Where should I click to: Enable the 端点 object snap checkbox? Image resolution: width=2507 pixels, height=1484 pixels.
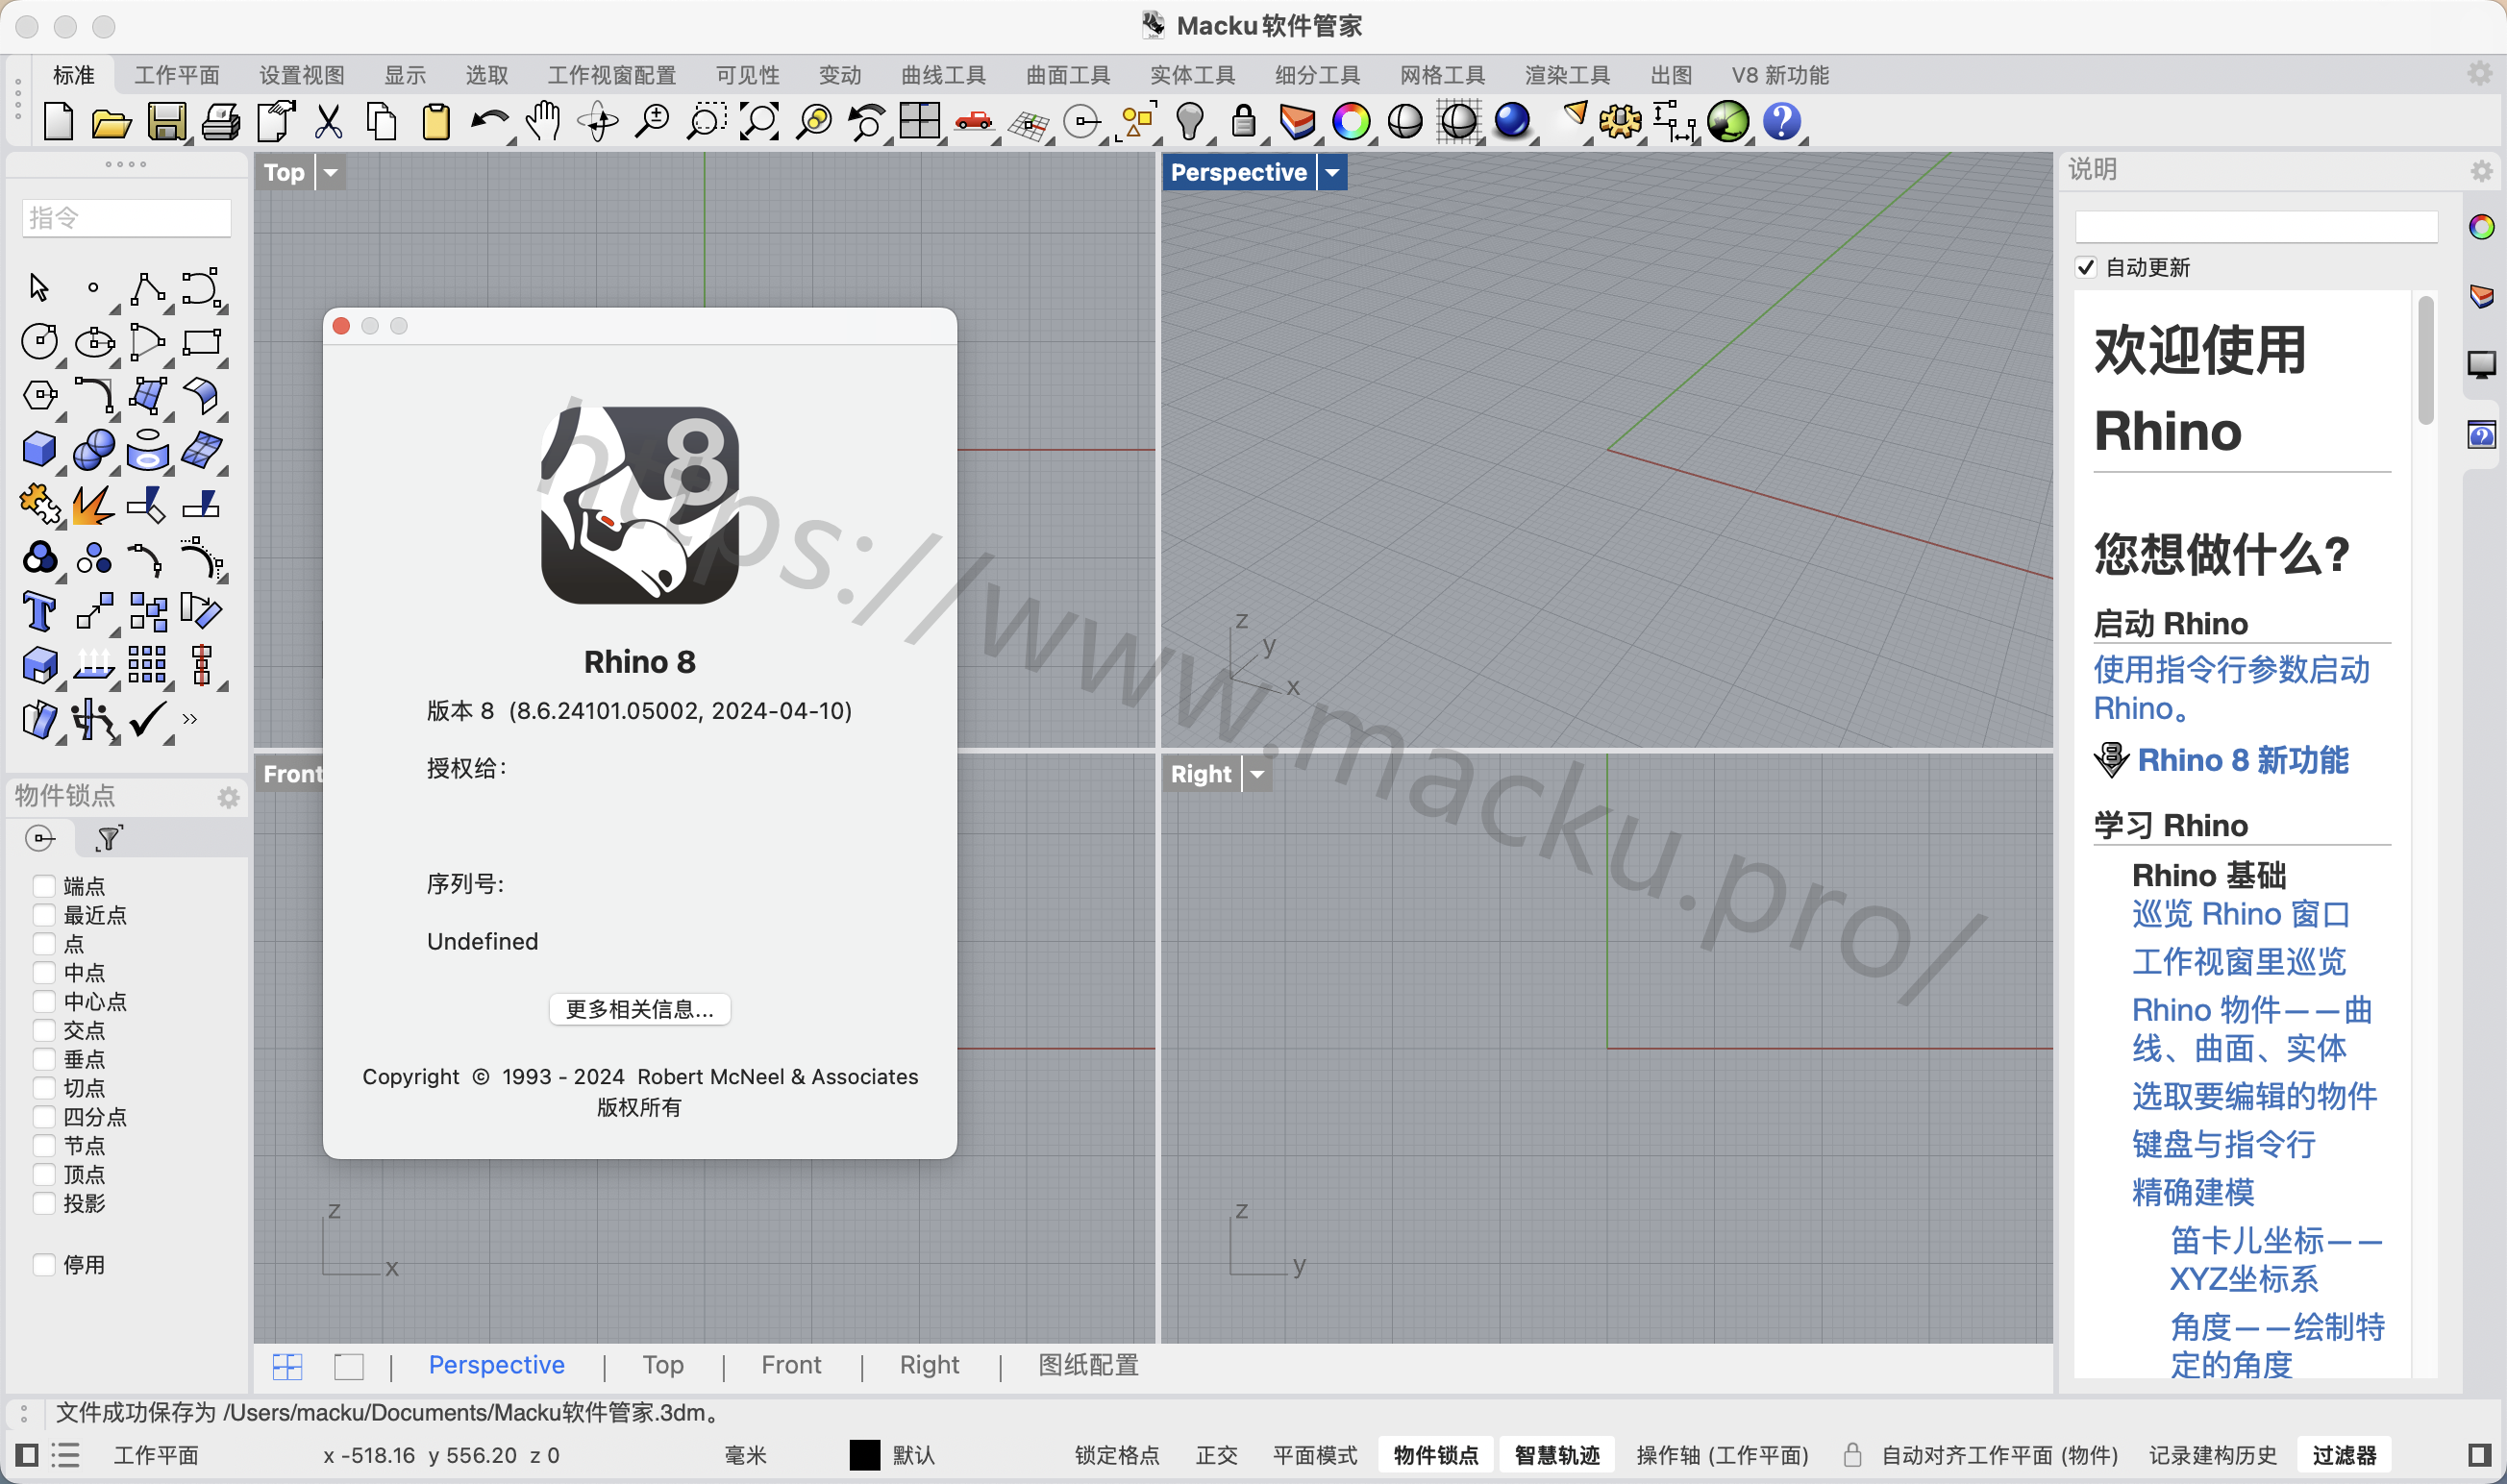pos(44,886)
